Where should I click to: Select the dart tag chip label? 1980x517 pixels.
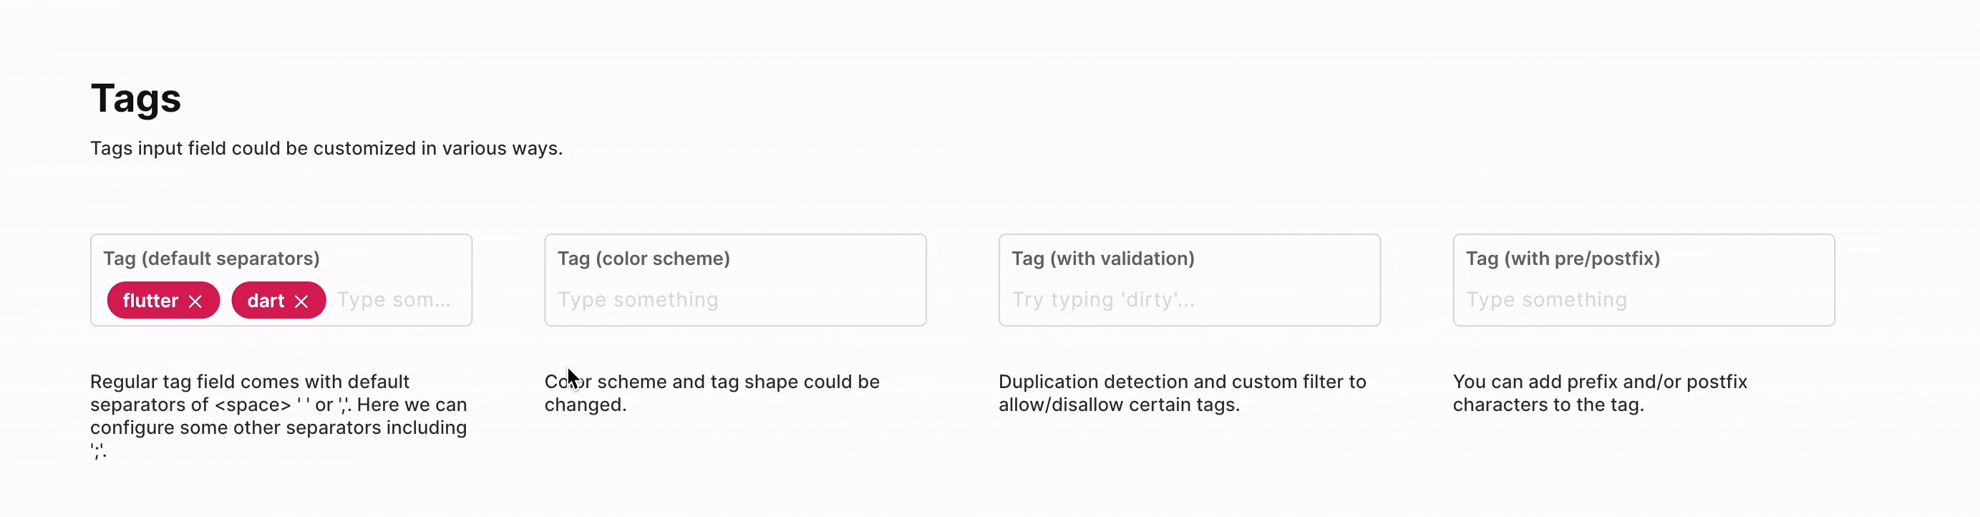click(x=265, y=301)
